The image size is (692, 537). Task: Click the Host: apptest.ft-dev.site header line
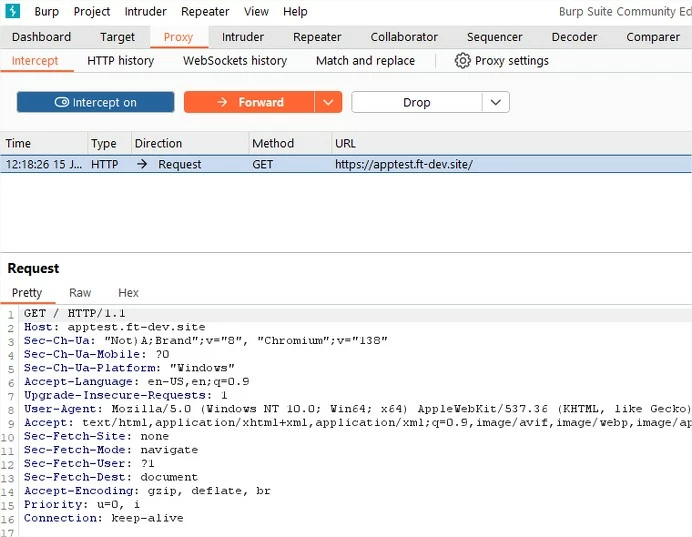tap(114, 327)
